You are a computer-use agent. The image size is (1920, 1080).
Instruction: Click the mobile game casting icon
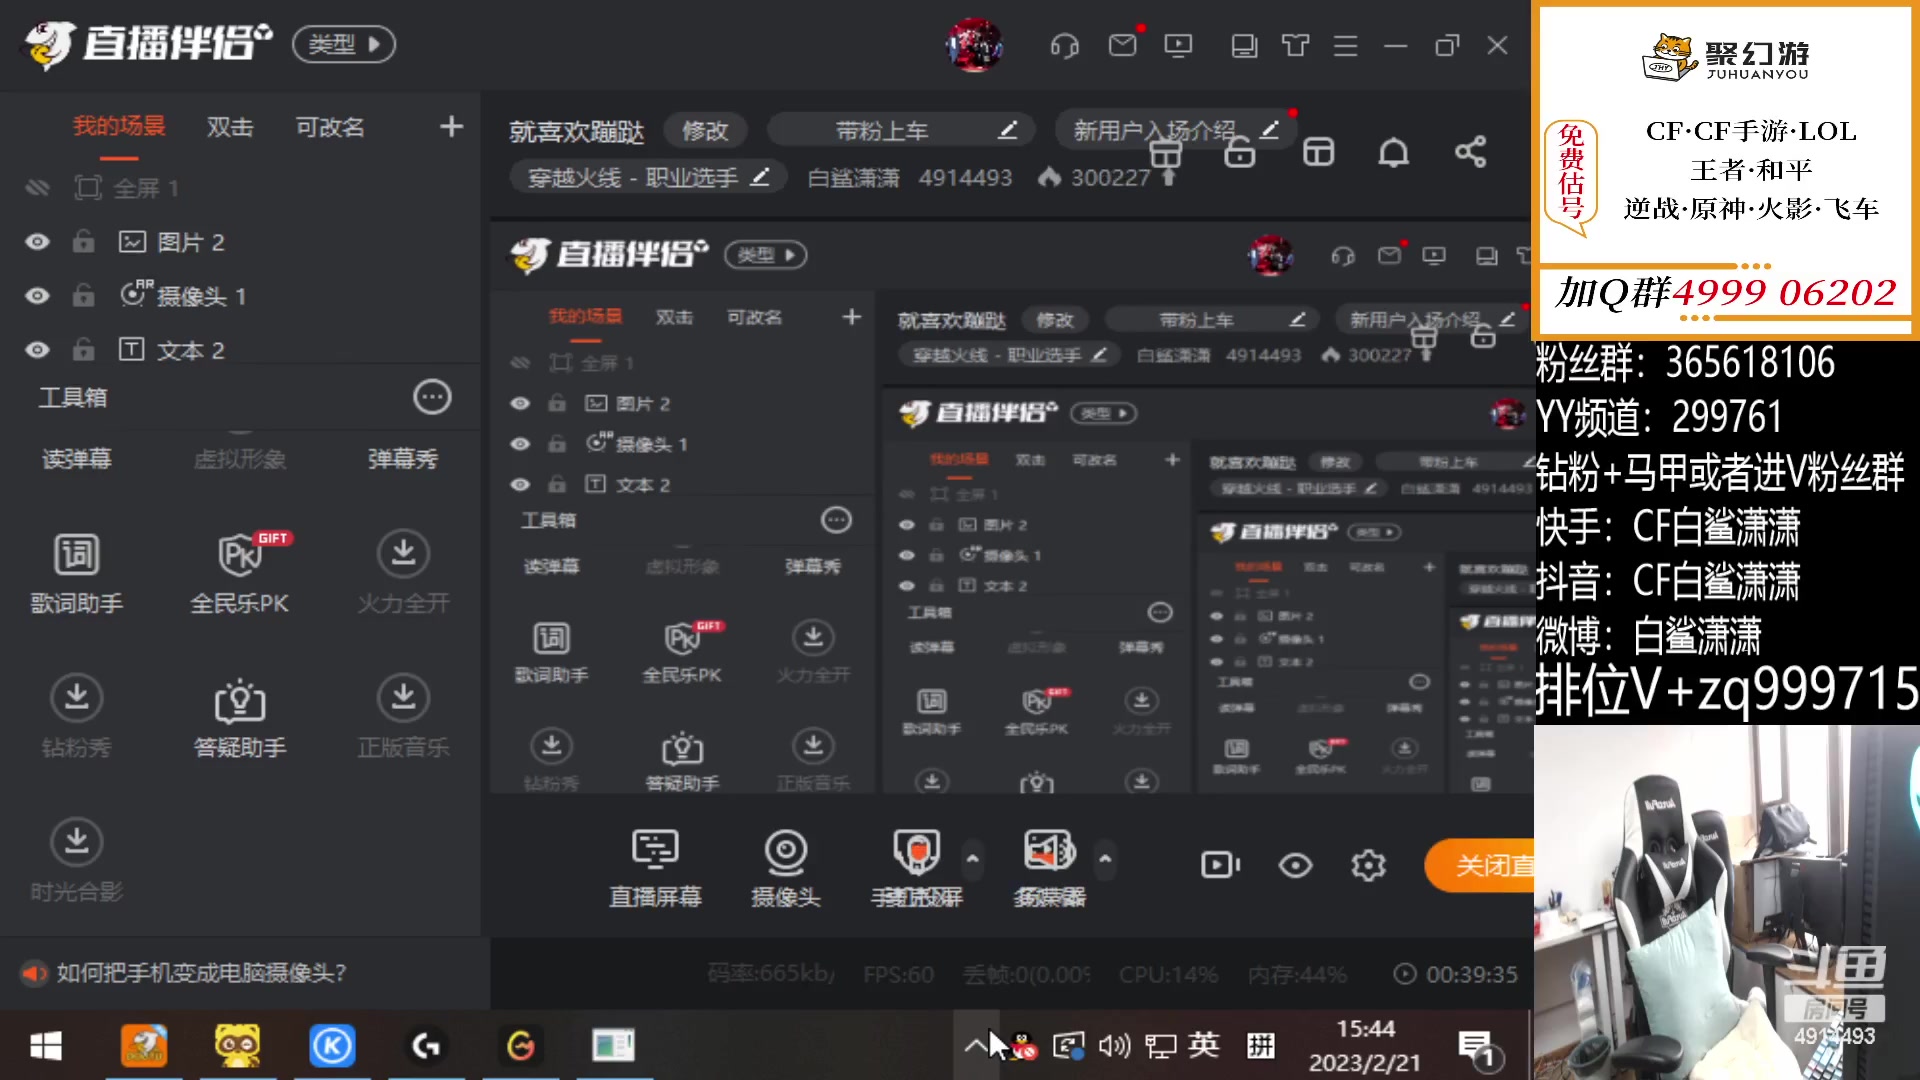(x=916, y=867)
